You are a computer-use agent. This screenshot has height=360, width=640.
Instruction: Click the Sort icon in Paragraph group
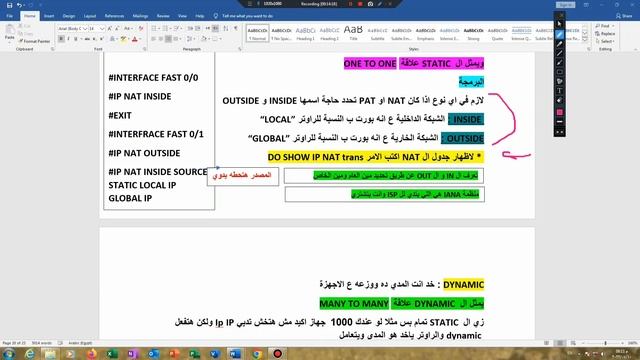point(226,29)
